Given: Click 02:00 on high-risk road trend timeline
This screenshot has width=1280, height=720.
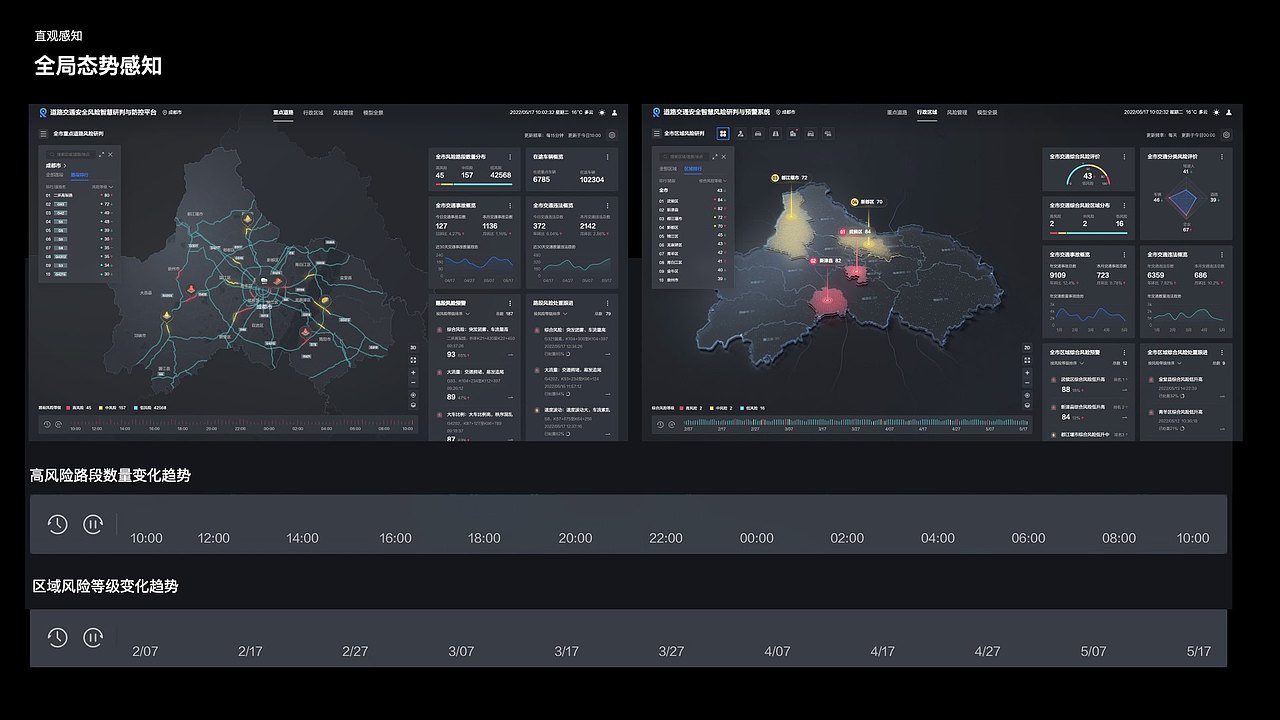Looking at the screenshot, I should 847,538.
